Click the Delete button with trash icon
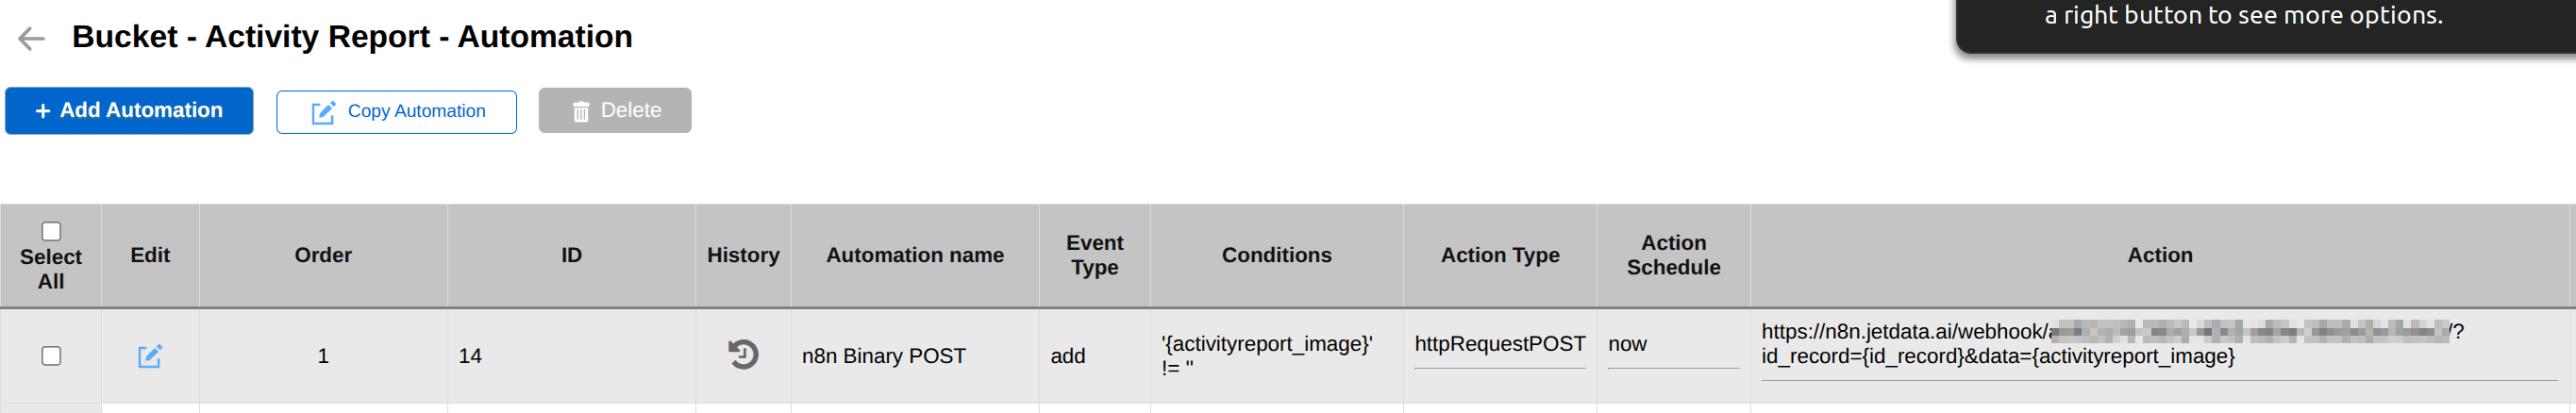The width and height of the screenshot is (2576, 413). (x=615, y=111)
